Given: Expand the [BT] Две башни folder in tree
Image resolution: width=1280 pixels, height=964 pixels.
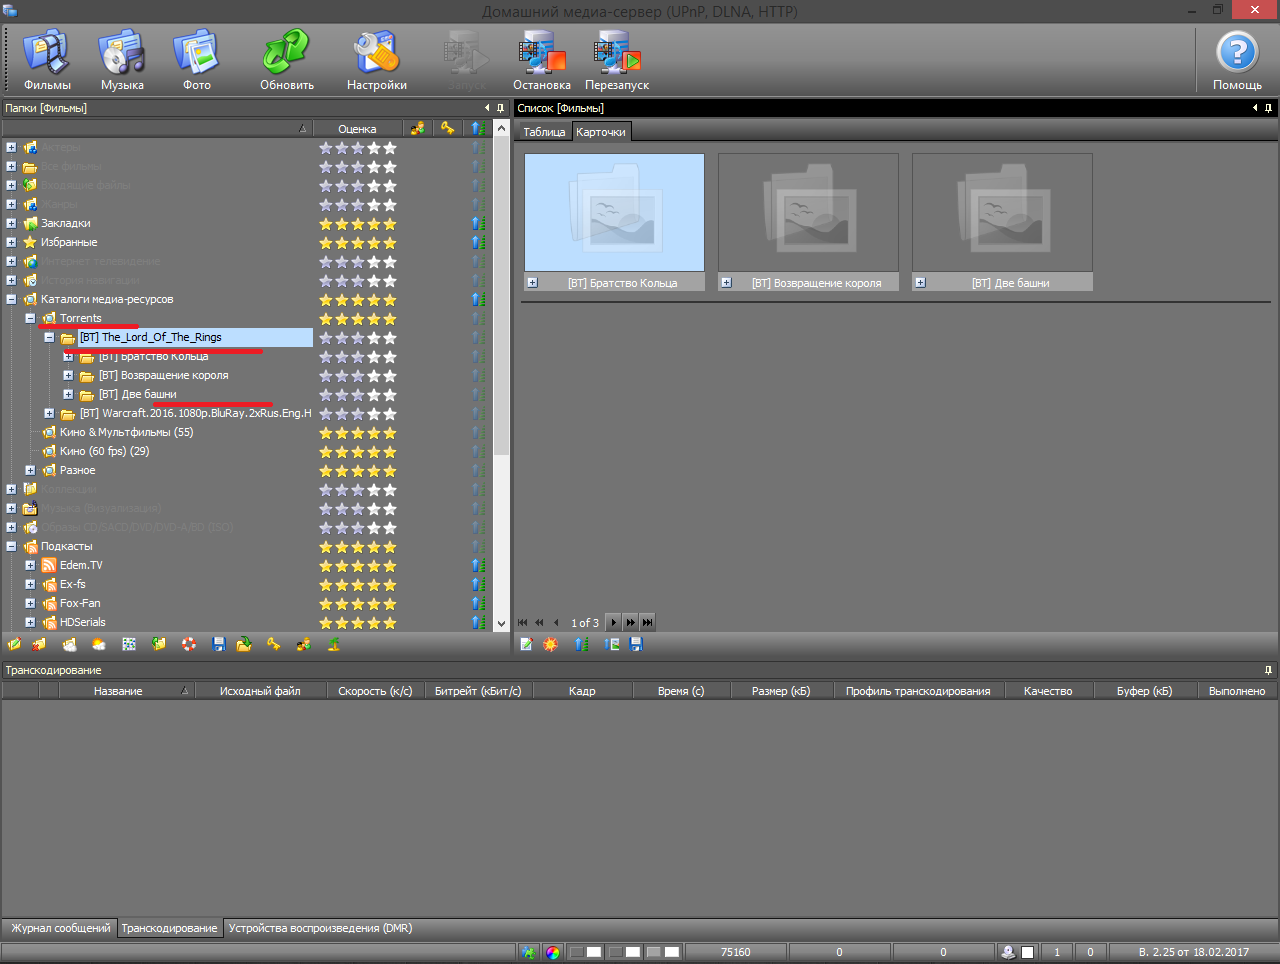Looking at the screenshot, I should [x=68, y=394].
